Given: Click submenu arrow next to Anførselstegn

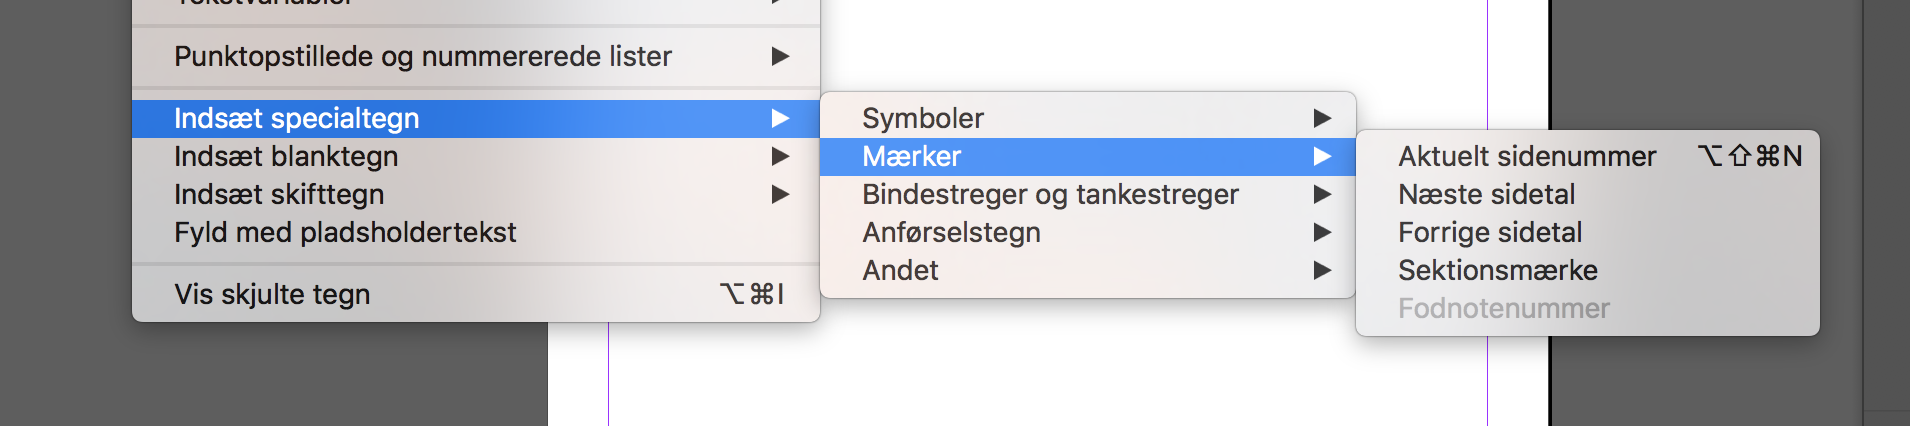Looking at the screenshot, I should (1322, 233).
